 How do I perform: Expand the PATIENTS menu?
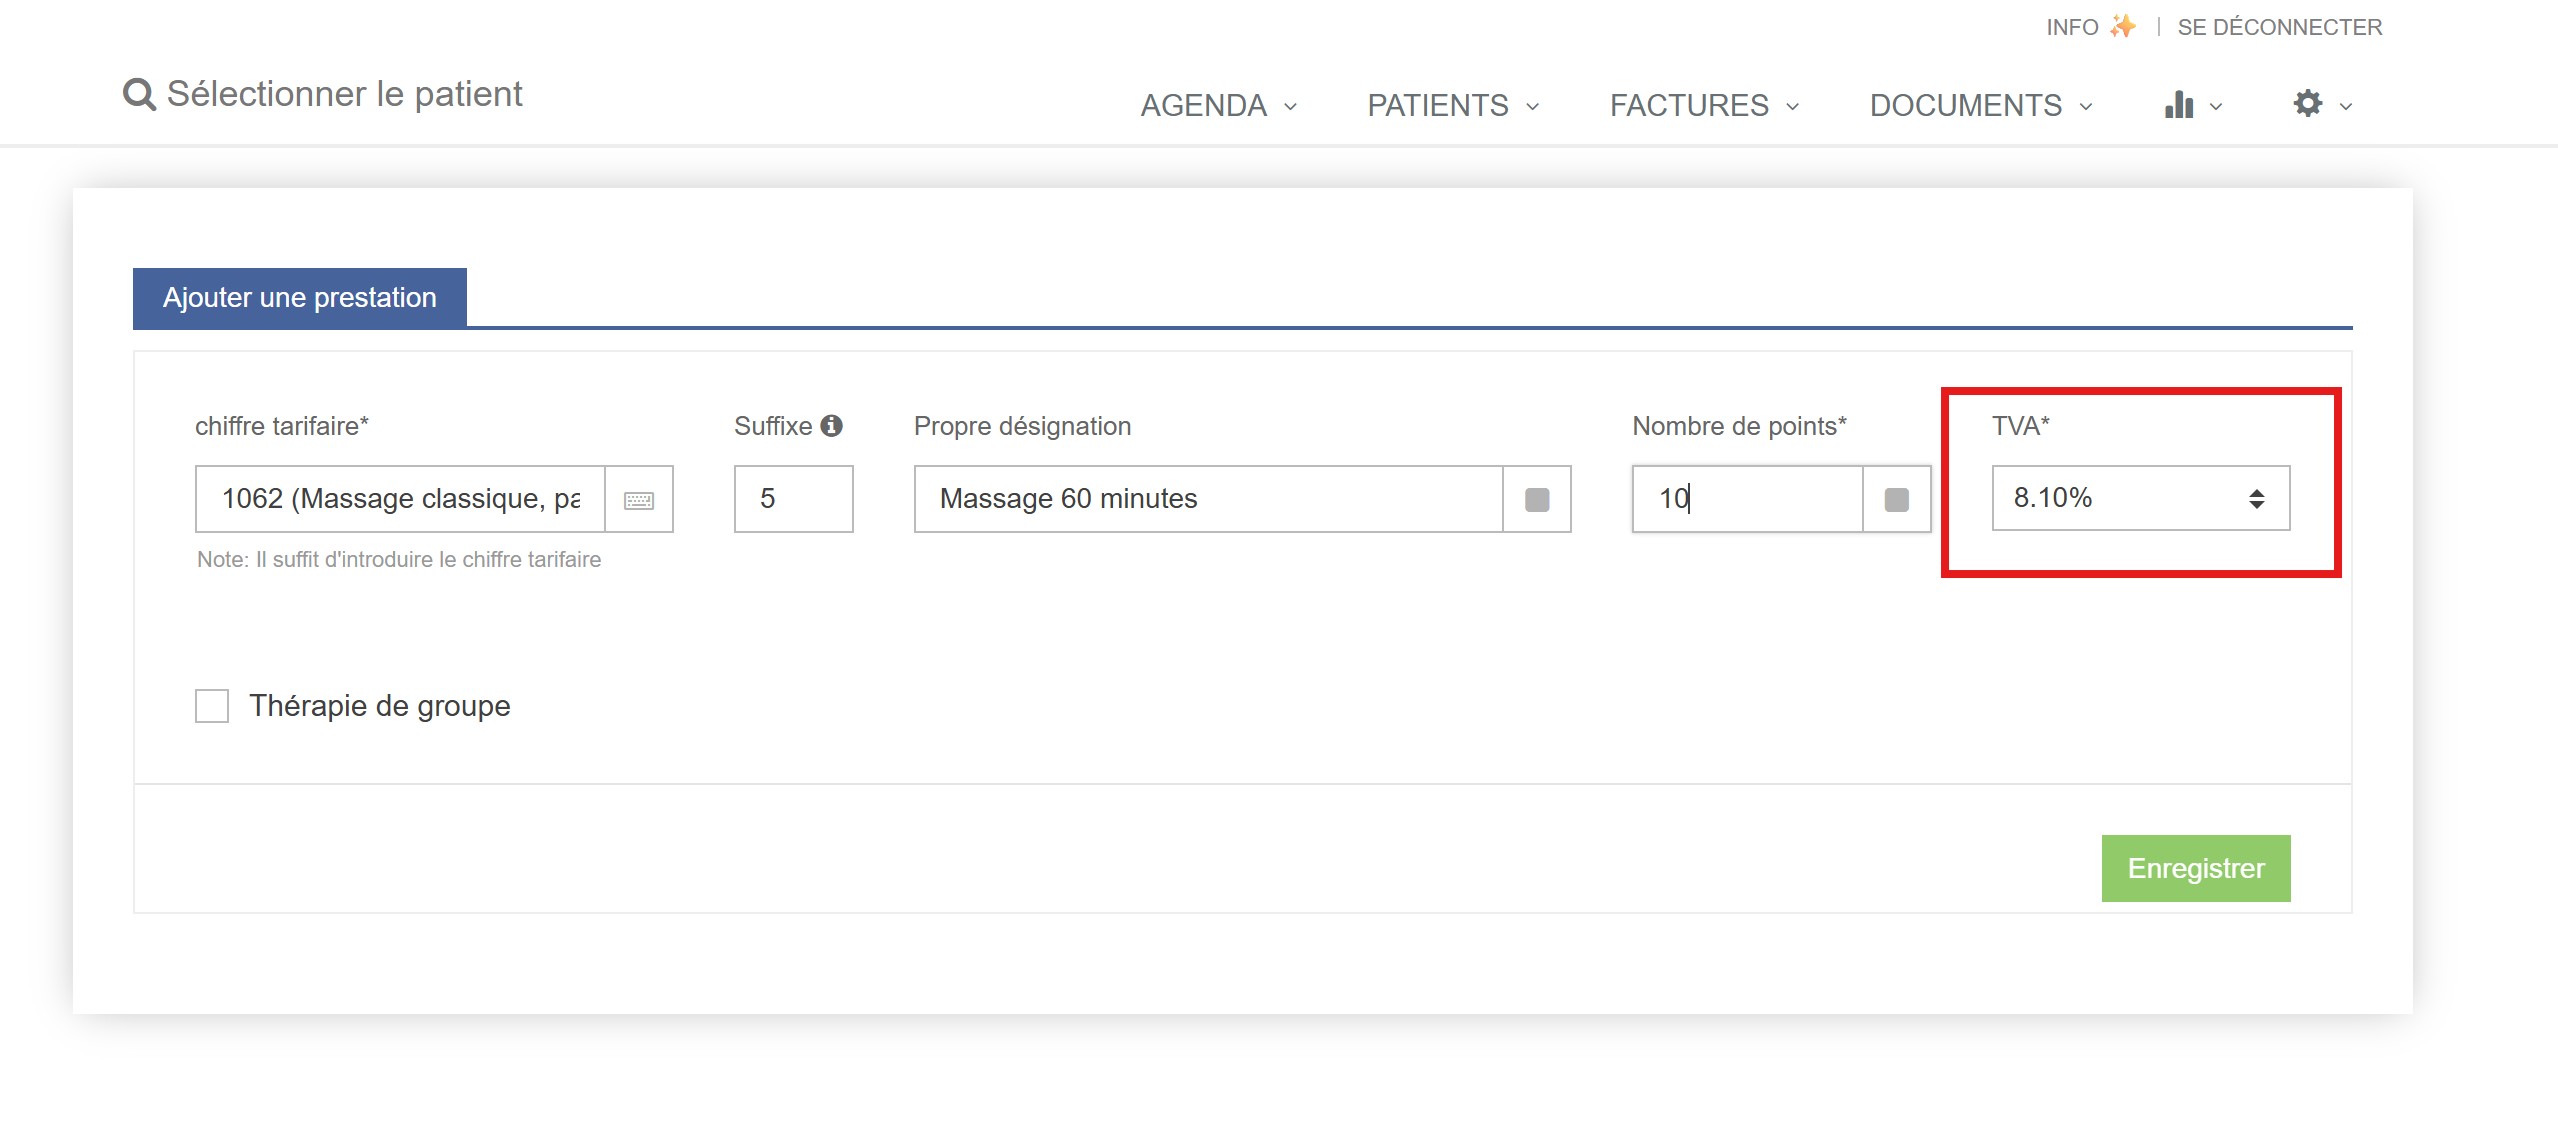1453,105
